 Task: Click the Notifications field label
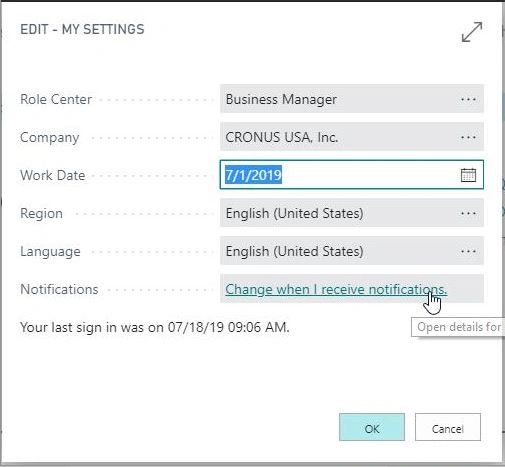(59, 289)
